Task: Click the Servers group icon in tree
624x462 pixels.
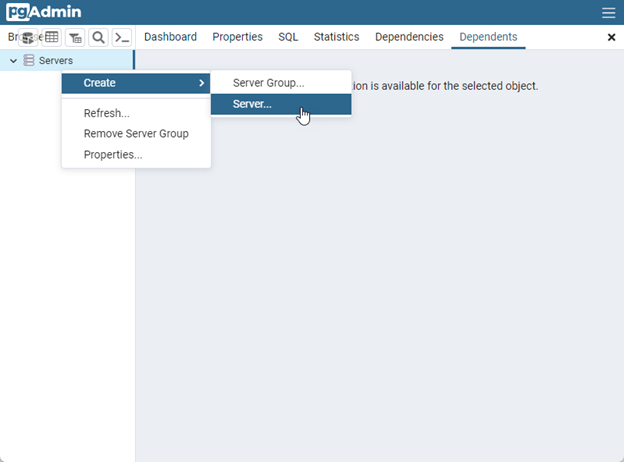Action: [29, 60]
